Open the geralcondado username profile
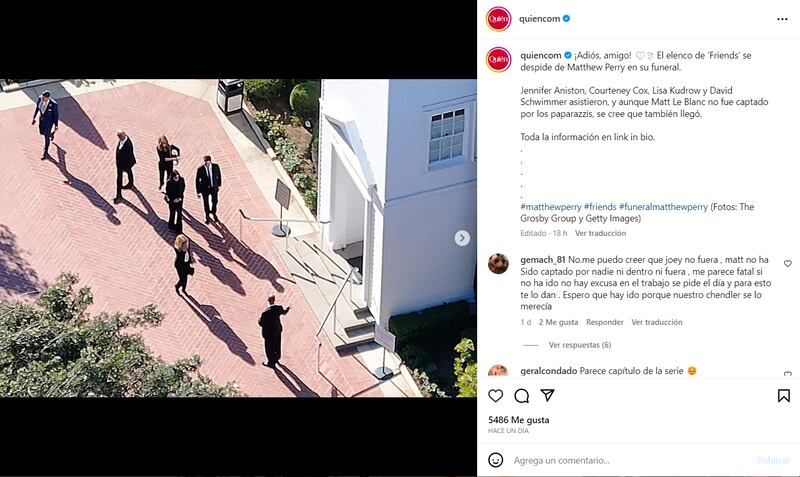 [x=548, y=371]
